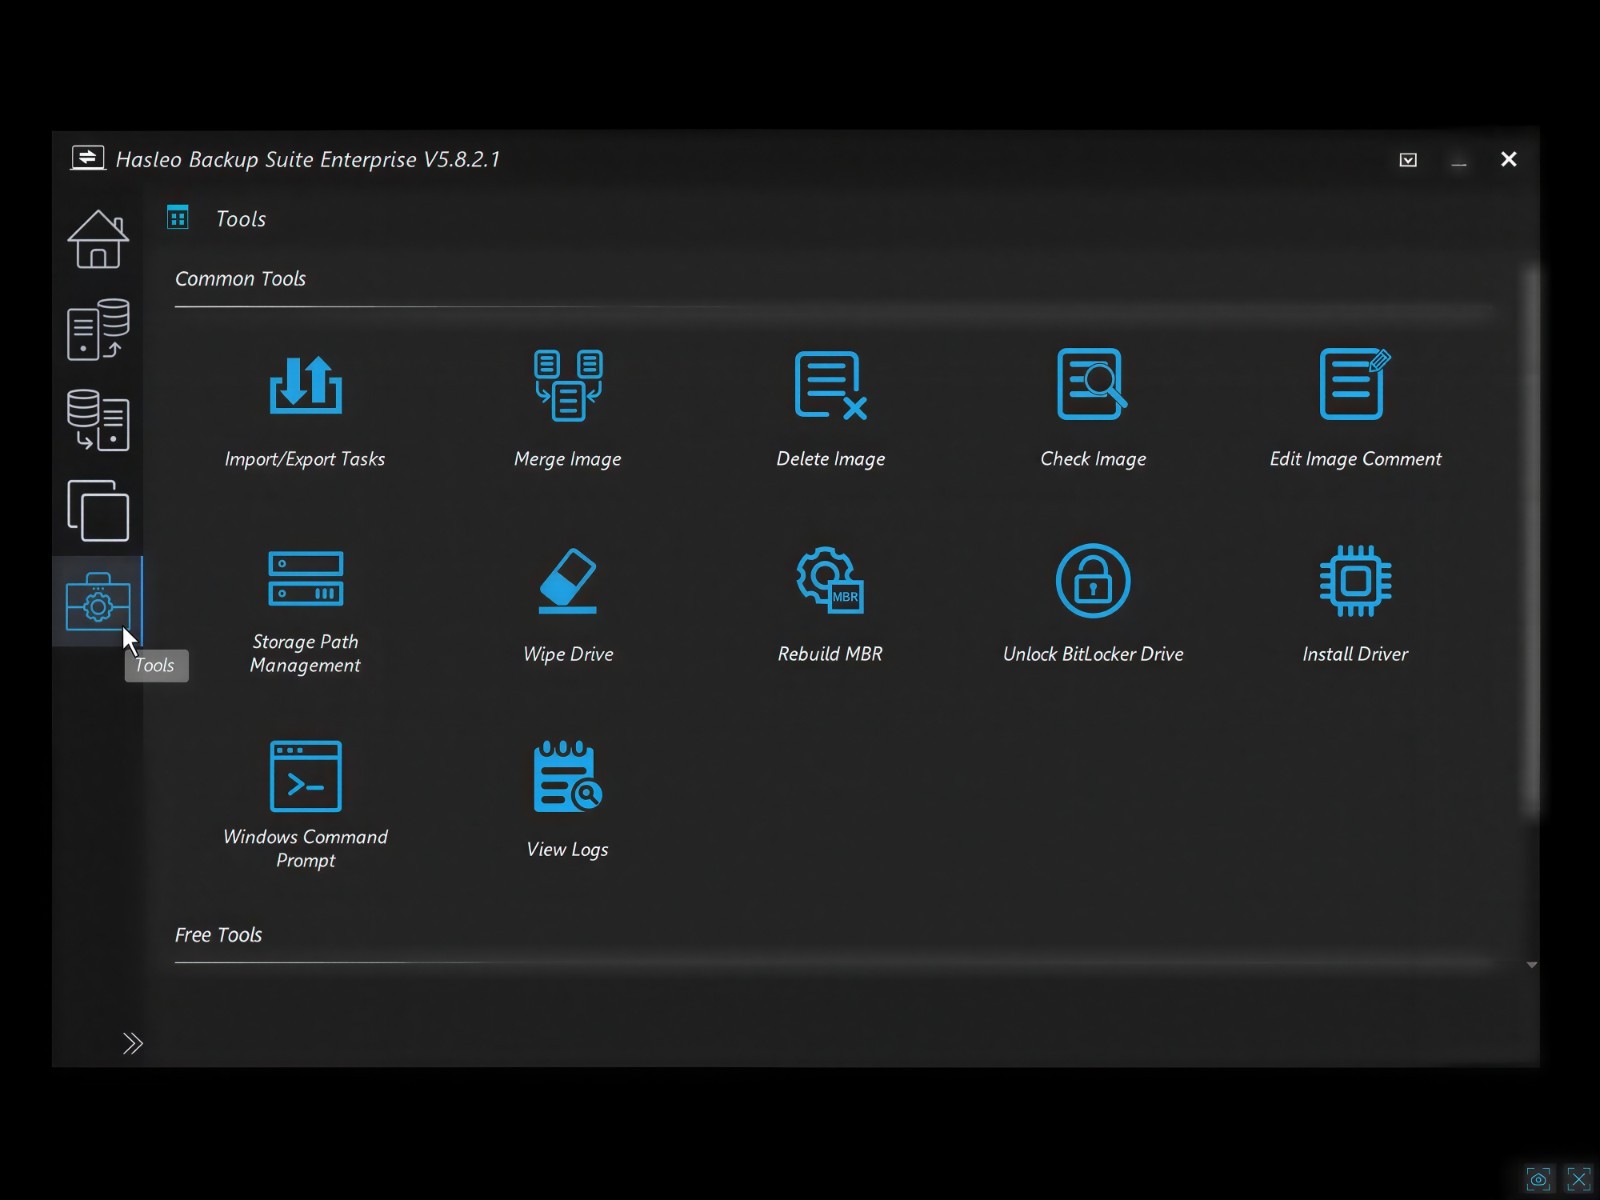Click the Import/Export Tasks label
Viewport: 1600px width, 1200px height.
(305, 459)
